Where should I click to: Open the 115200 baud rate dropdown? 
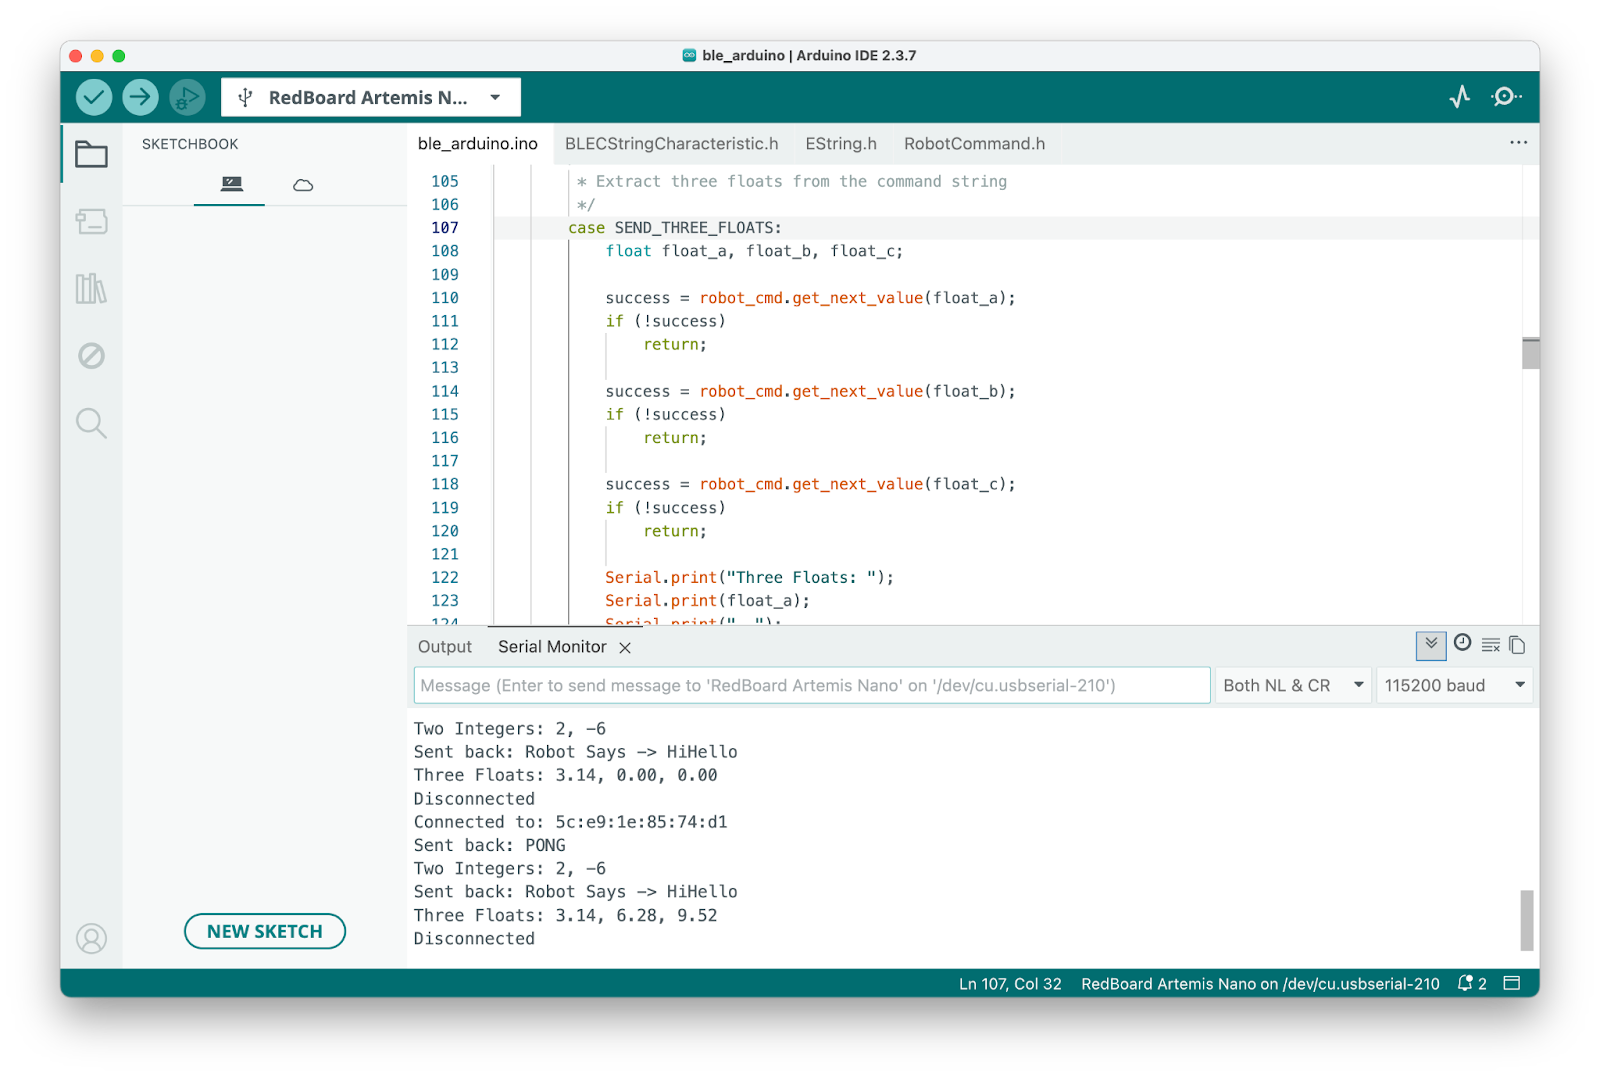1453,685
